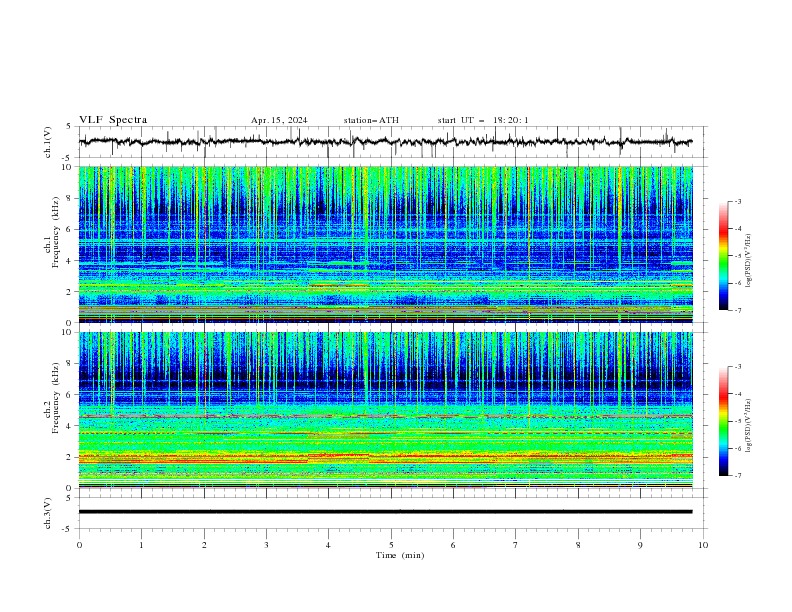Click the 'station=ATH' label

point(371,120)
